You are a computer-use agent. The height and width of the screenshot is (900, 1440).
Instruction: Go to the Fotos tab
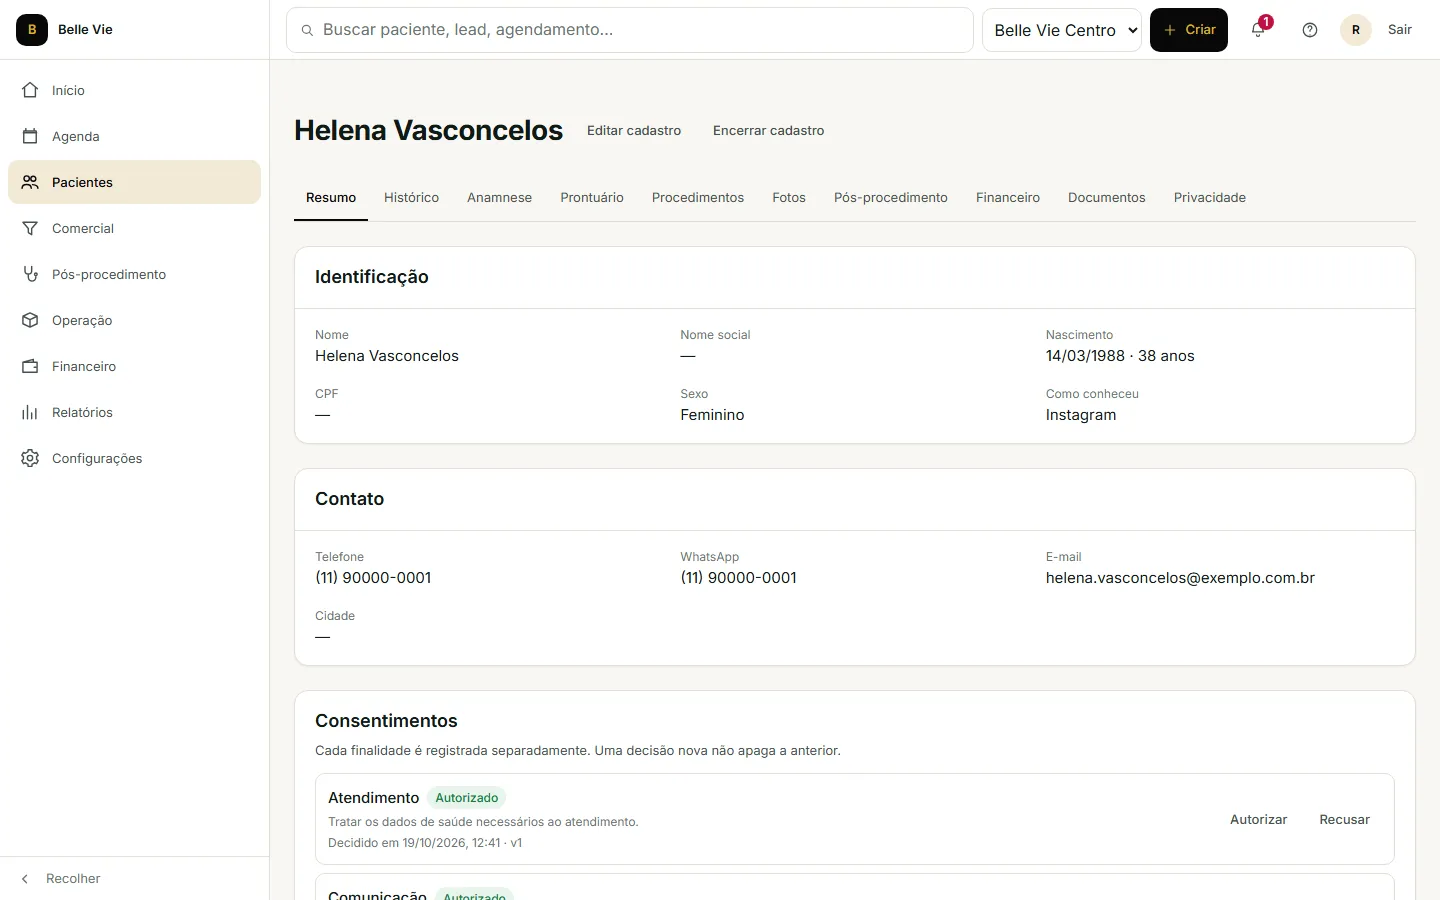click(789, 197)
